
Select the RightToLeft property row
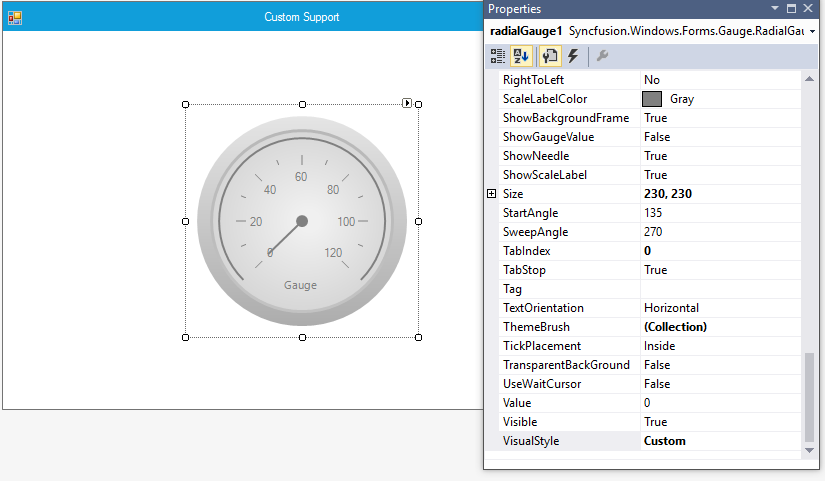pyautogui.click(x=650, y=80)
